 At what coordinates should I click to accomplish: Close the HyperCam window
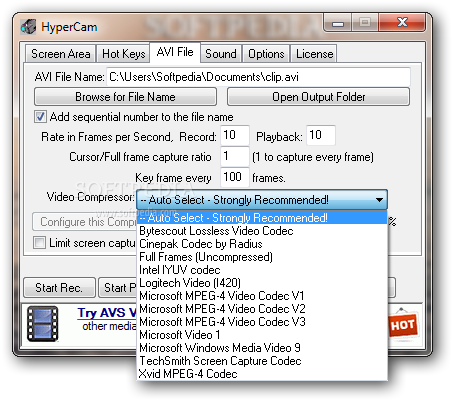pyautogui.click(x=402, y=23)
